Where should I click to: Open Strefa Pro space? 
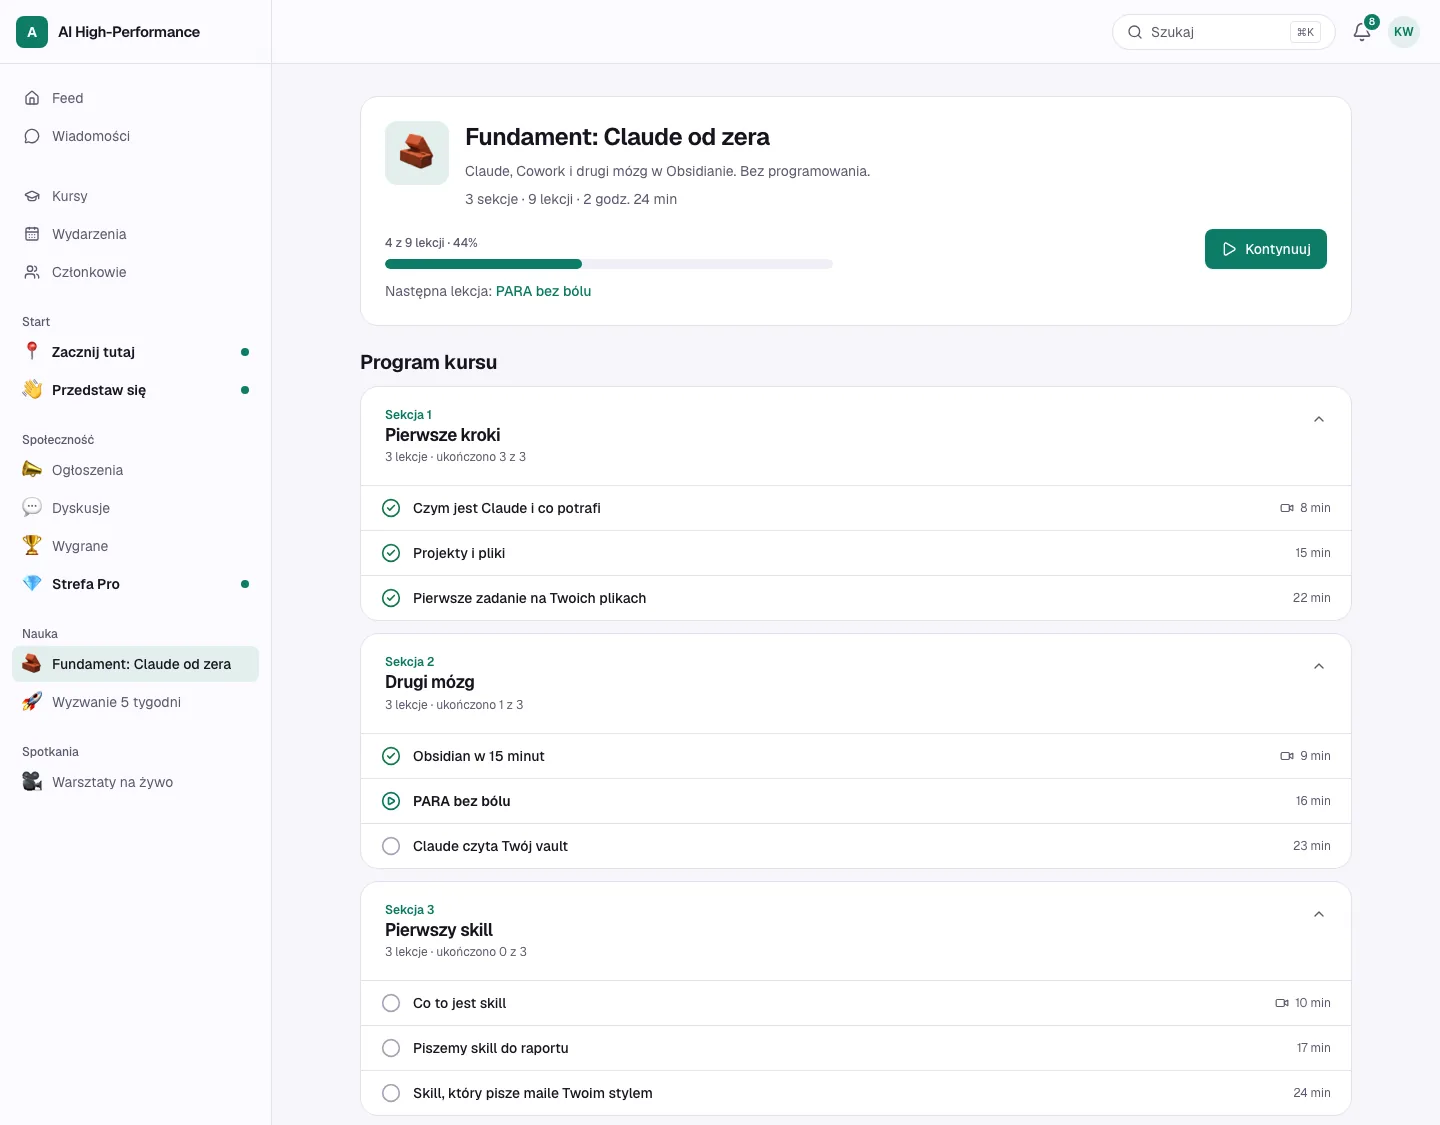(135, 584)
